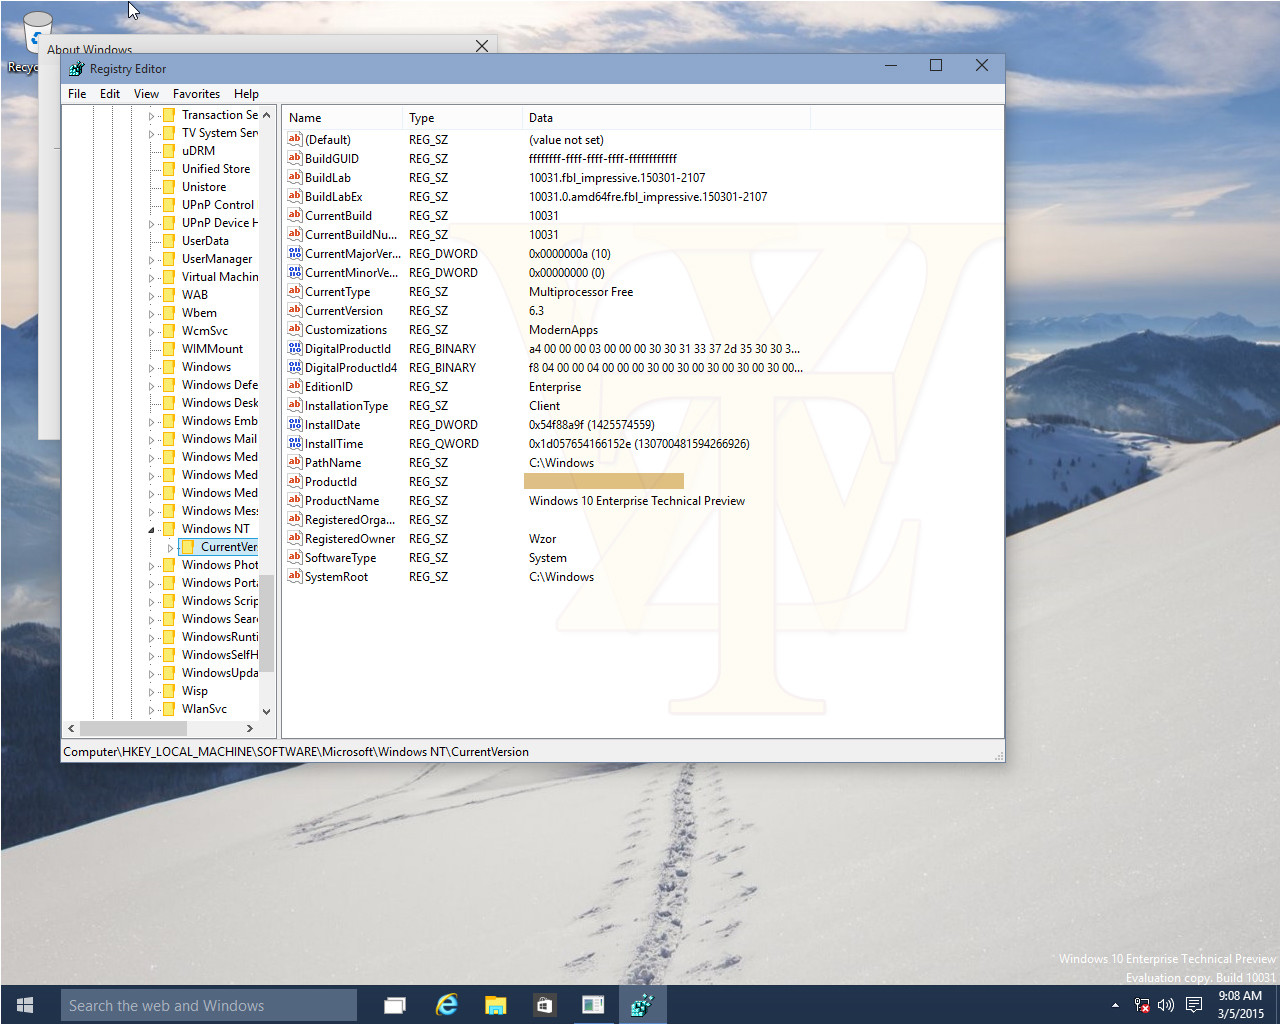Click the RegisteredOwner string value icon
The height and width of the screenshot is (1024, 1280).
pos(295,538)
